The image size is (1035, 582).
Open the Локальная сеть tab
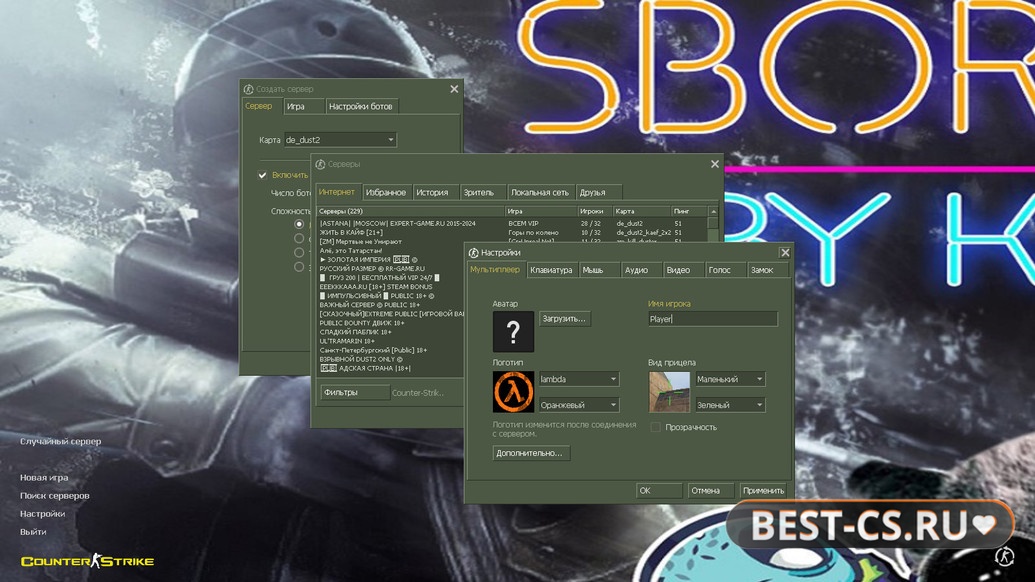coord(540,192)
